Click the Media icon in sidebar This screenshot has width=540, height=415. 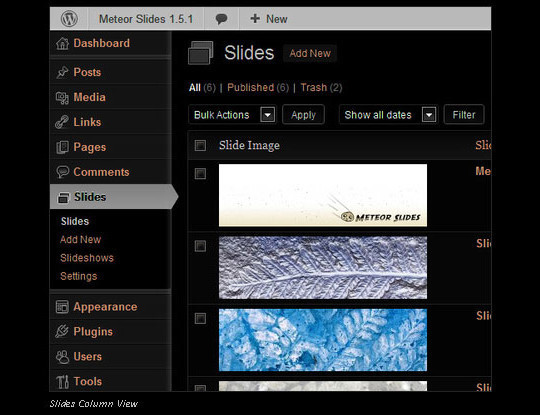click(62, 97)
